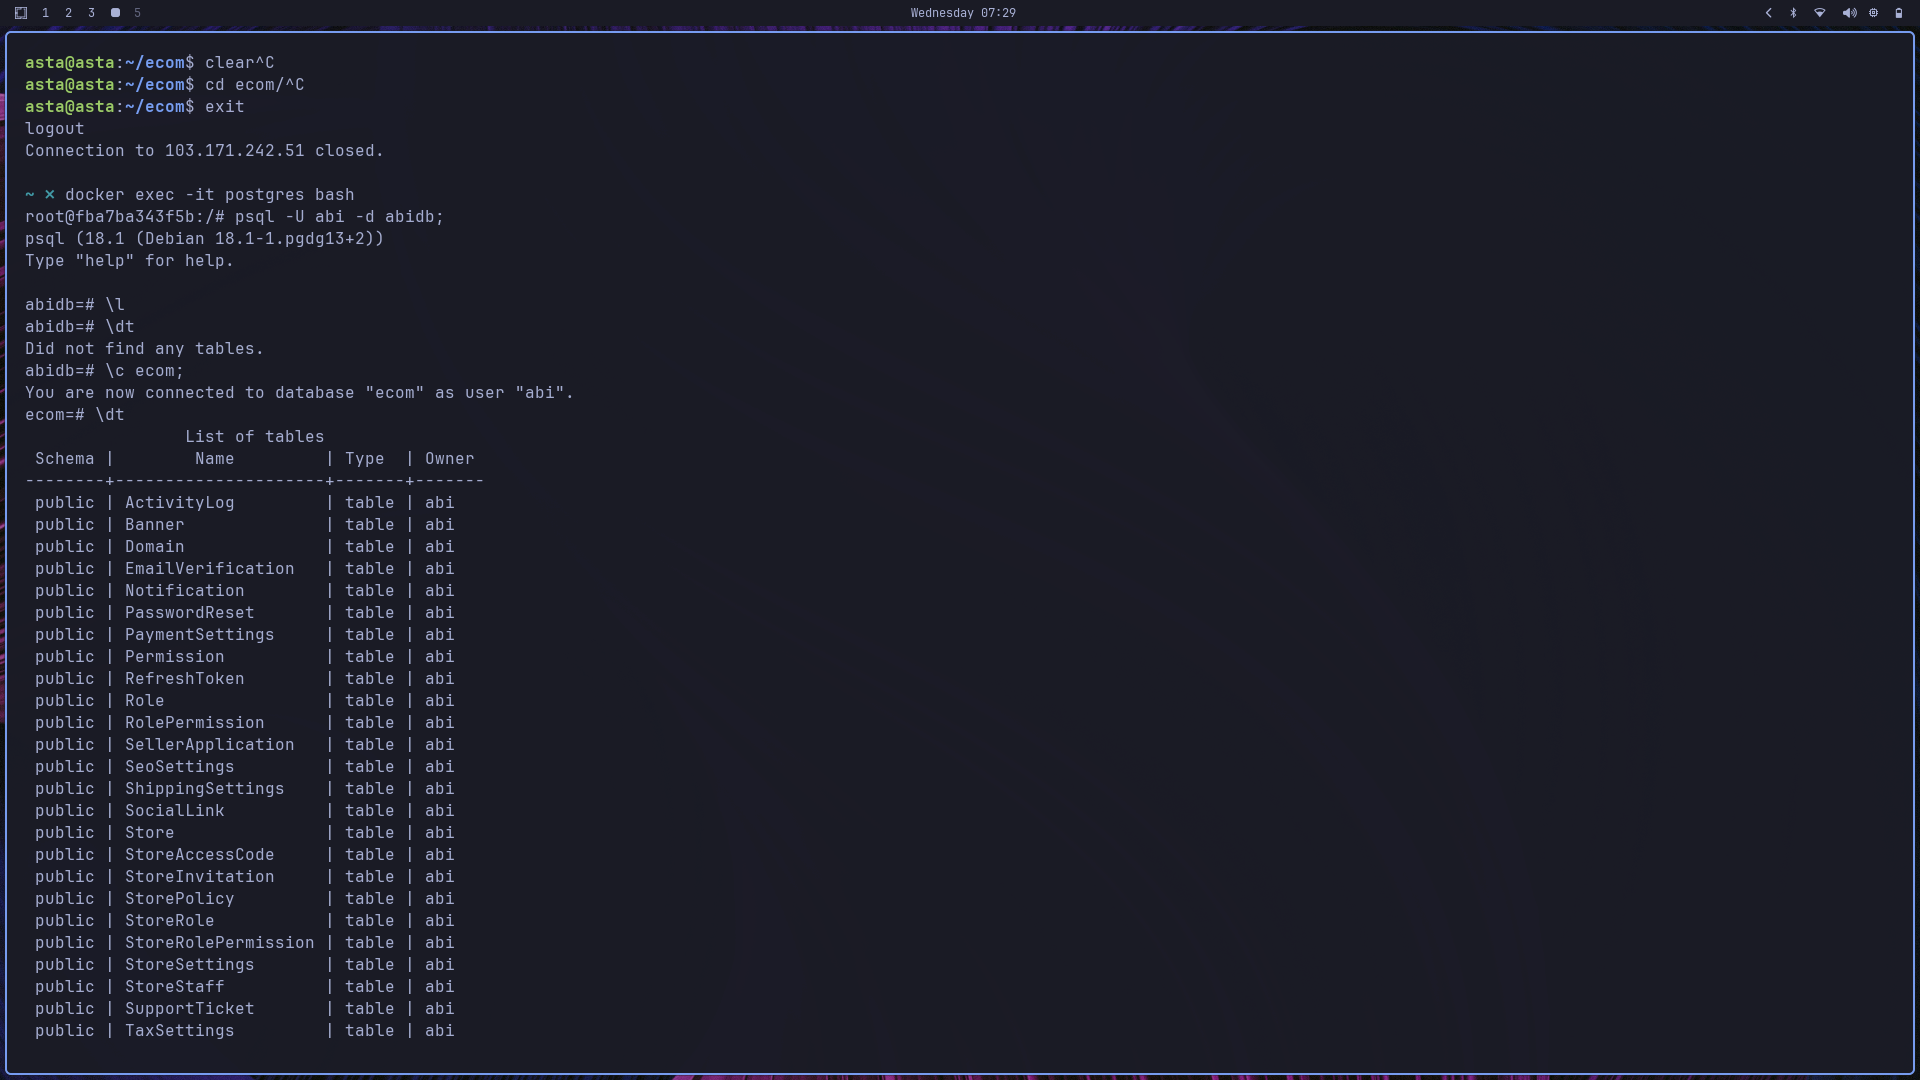The image size is (1920, 1080).
Task: Click the Wednesday 07:29 clock
Action: [962, 13]
